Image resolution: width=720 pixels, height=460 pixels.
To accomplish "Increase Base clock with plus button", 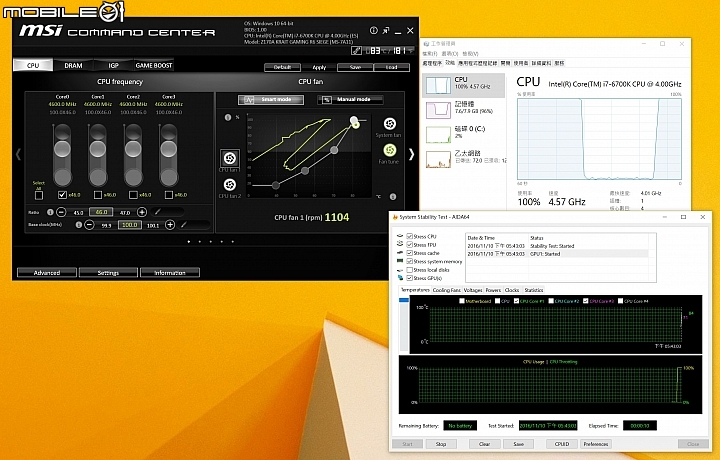I will coord(170,225).
